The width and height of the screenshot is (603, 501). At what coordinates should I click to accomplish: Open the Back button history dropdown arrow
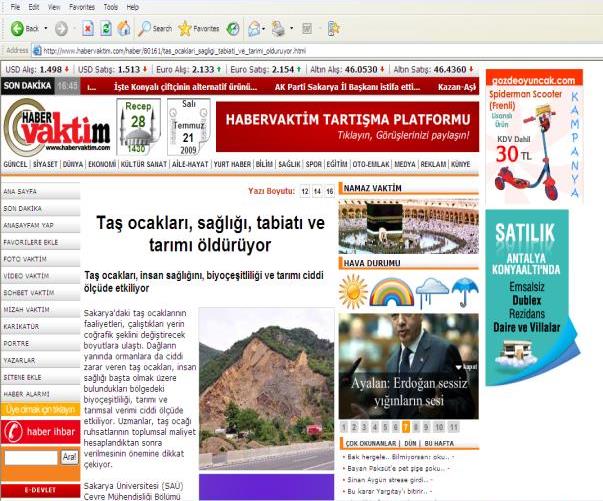46,28
